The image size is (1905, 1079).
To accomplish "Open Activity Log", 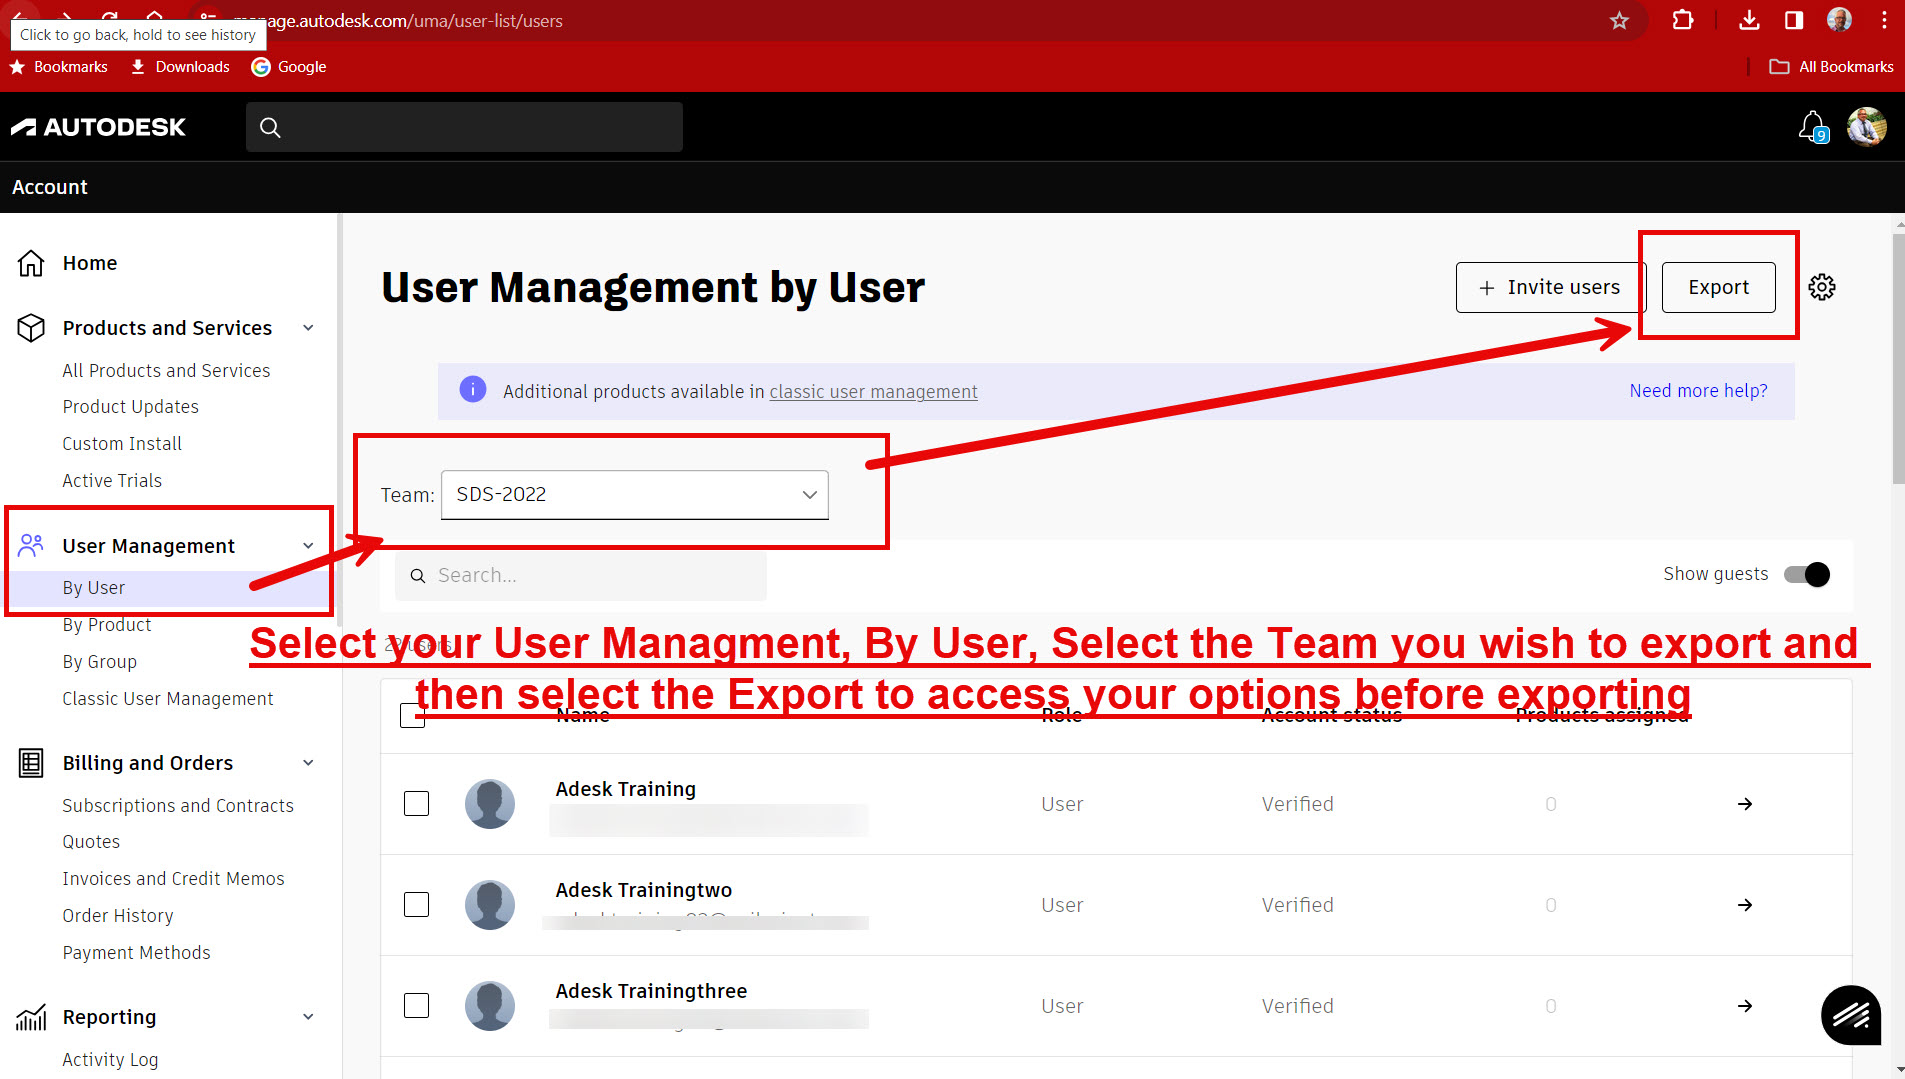I will 110,1060.
